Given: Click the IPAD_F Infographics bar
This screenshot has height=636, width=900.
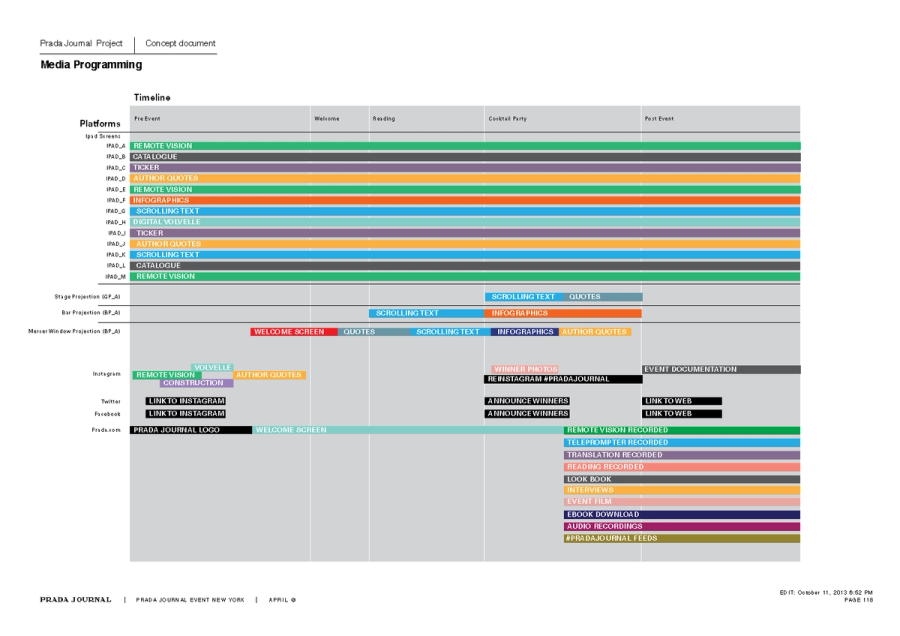Looking at the screenshot, I should [465, 200].
